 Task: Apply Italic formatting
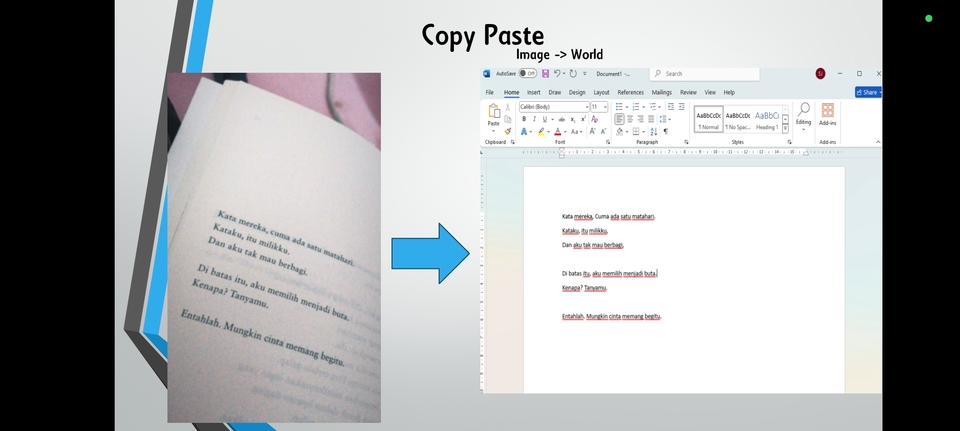coord(534,119)
